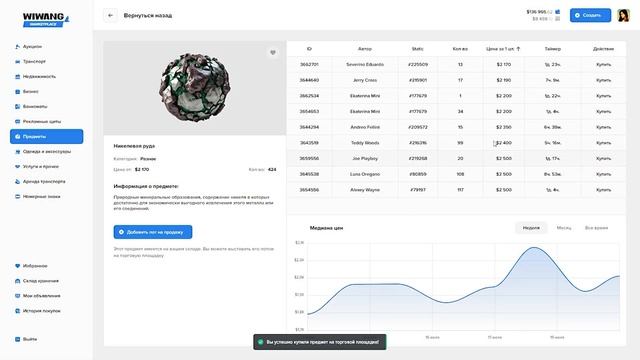Click the back arrow icon

coord(110,16)
